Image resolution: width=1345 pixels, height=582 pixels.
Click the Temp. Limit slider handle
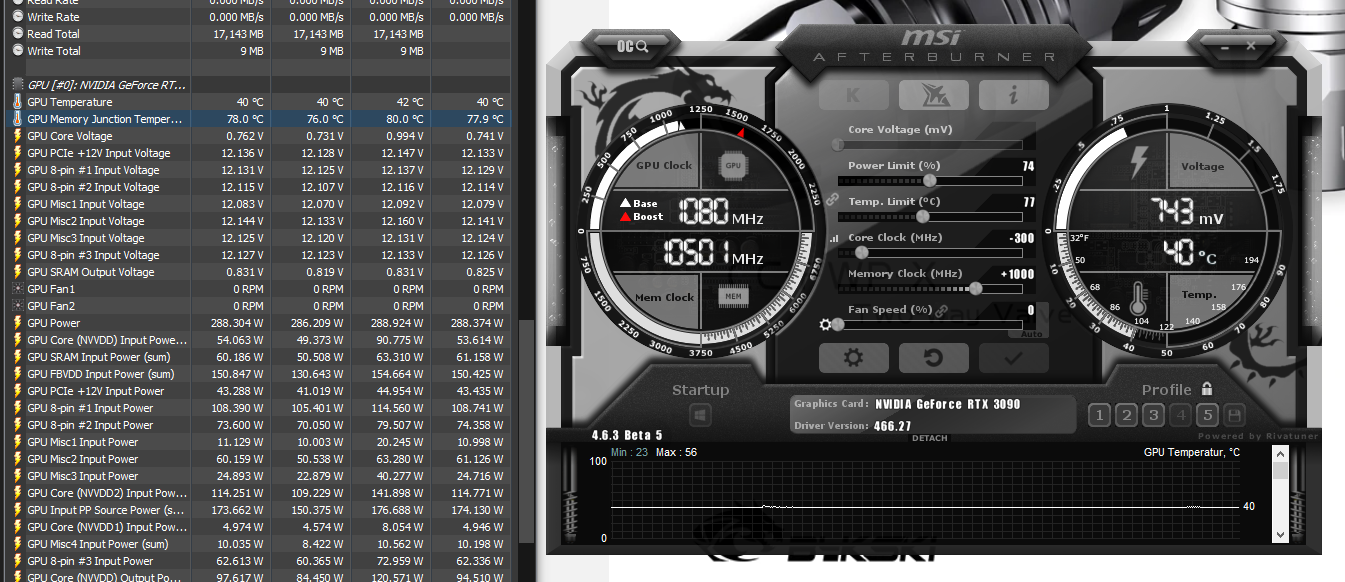click(x=922, y=217)
